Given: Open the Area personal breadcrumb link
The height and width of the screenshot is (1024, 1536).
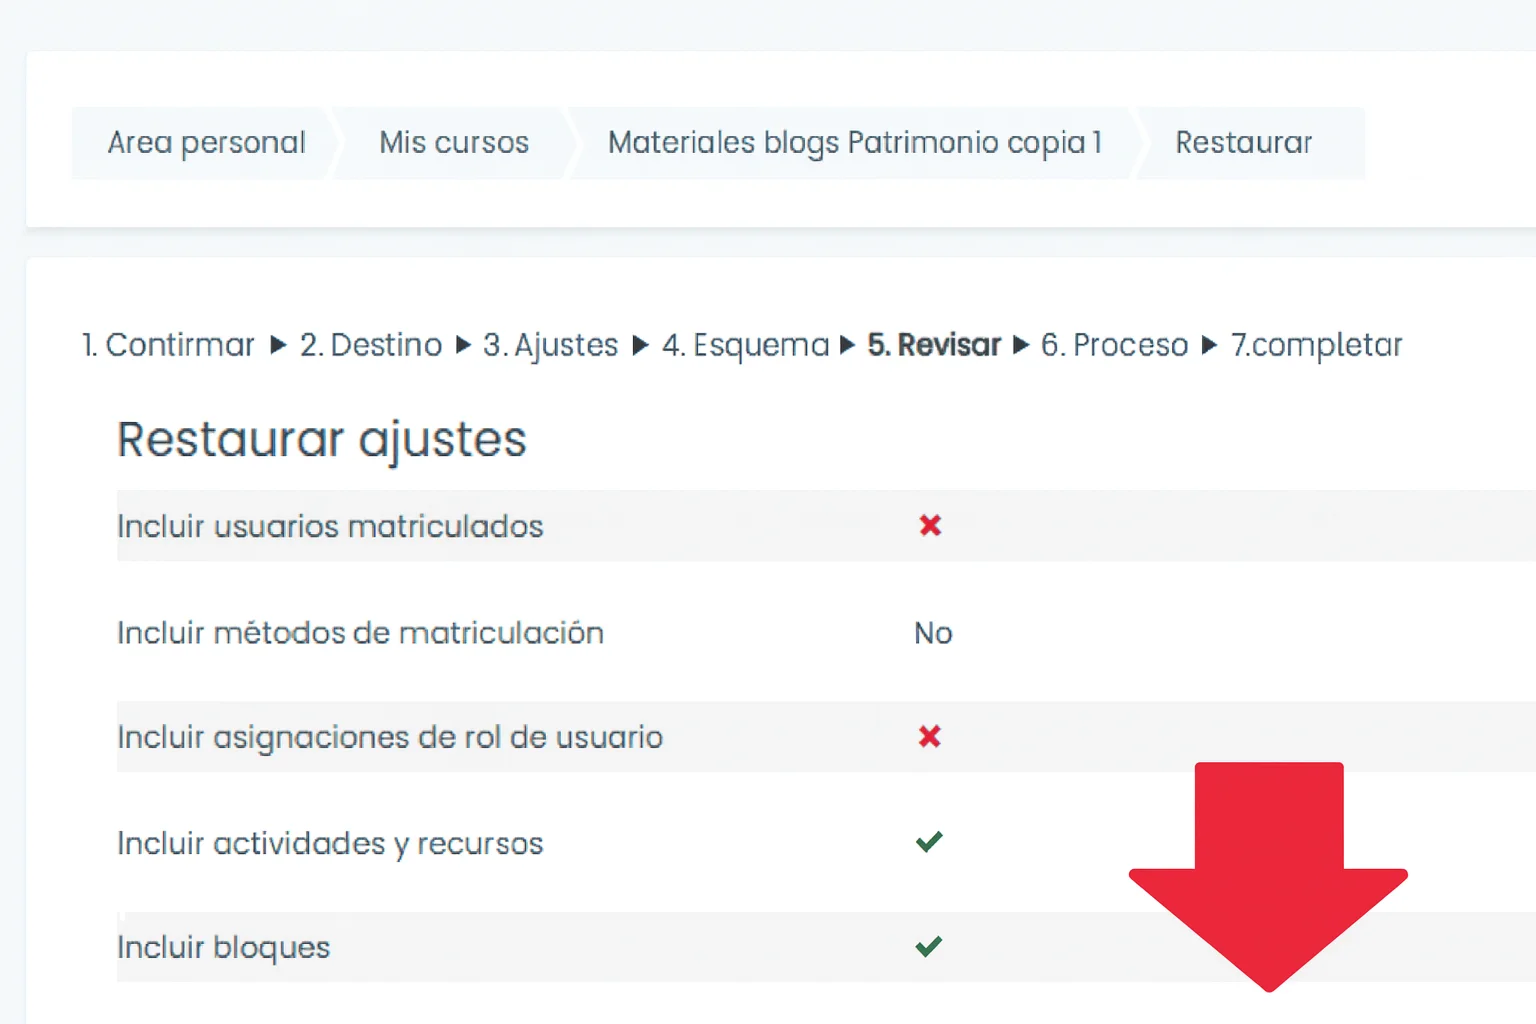Looking at the screenshot, I should pyautogui.click(x=206, y=142).
